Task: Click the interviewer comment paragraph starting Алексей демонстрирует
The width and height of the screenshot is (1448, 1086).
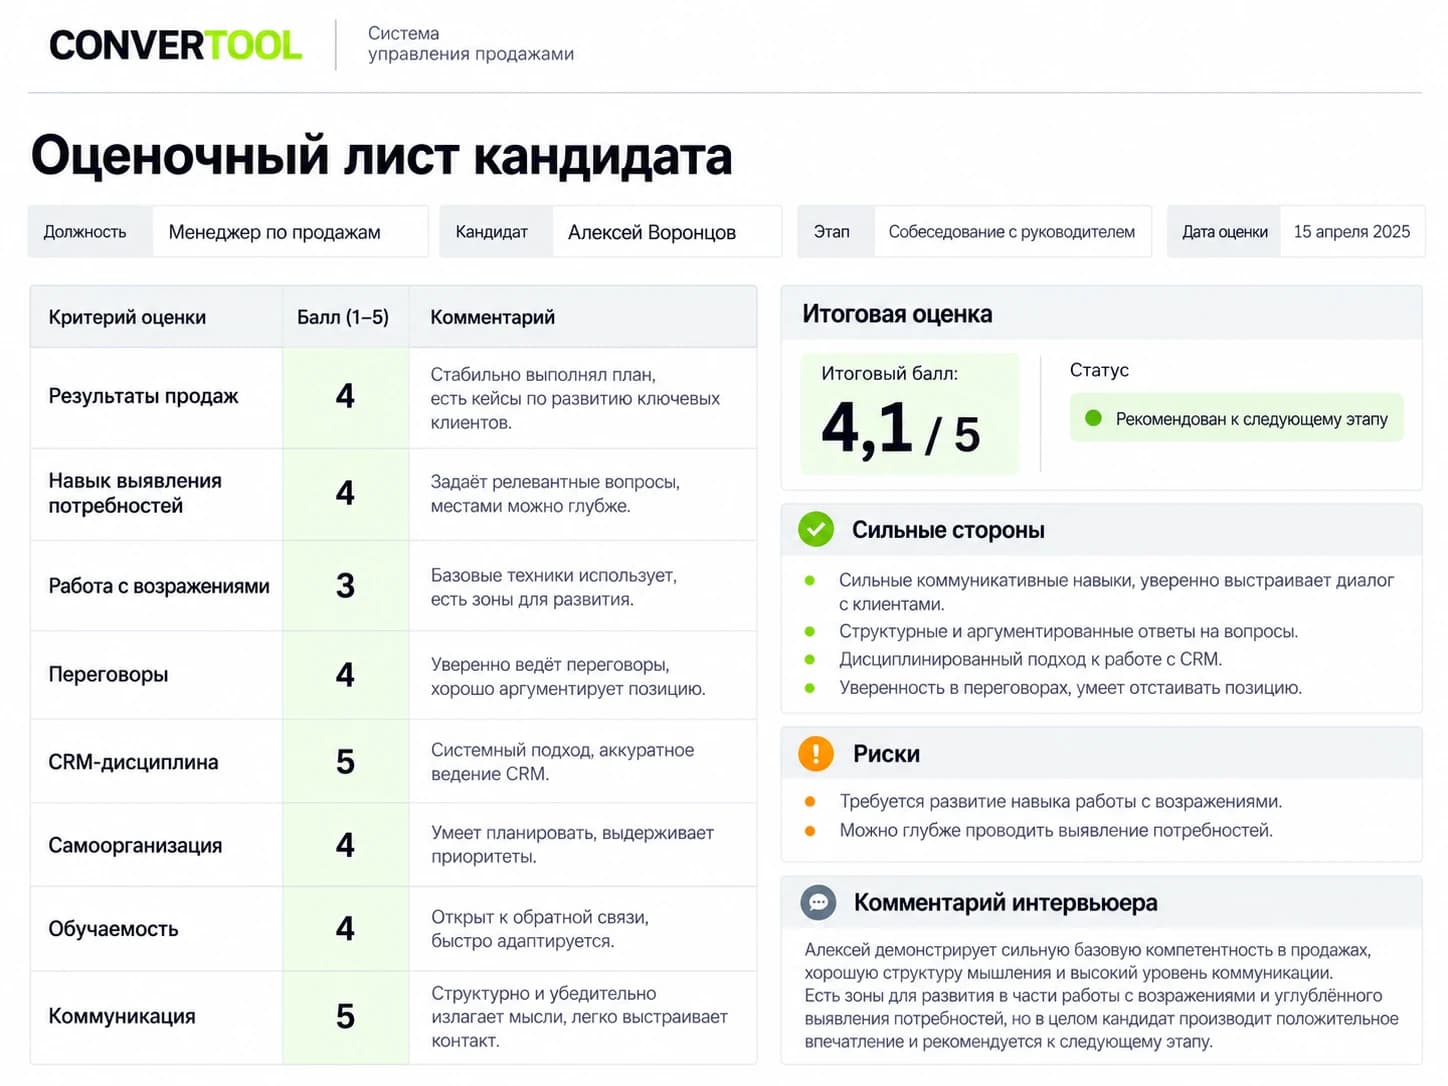Action: coord(1101,996)
